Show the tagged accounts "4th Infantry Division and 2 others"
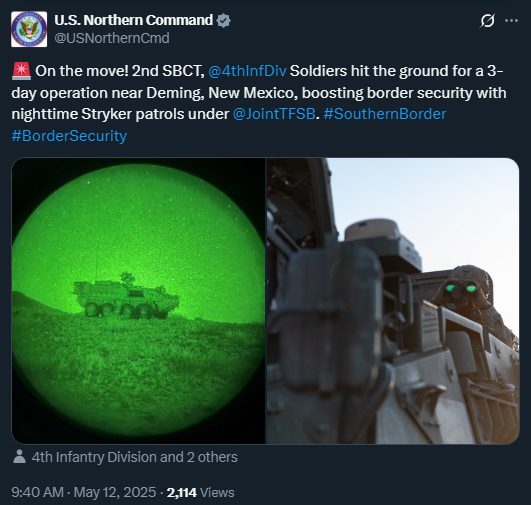Image resolution: width=531 pixels, height=505 pixels. [x=134, y=457]
